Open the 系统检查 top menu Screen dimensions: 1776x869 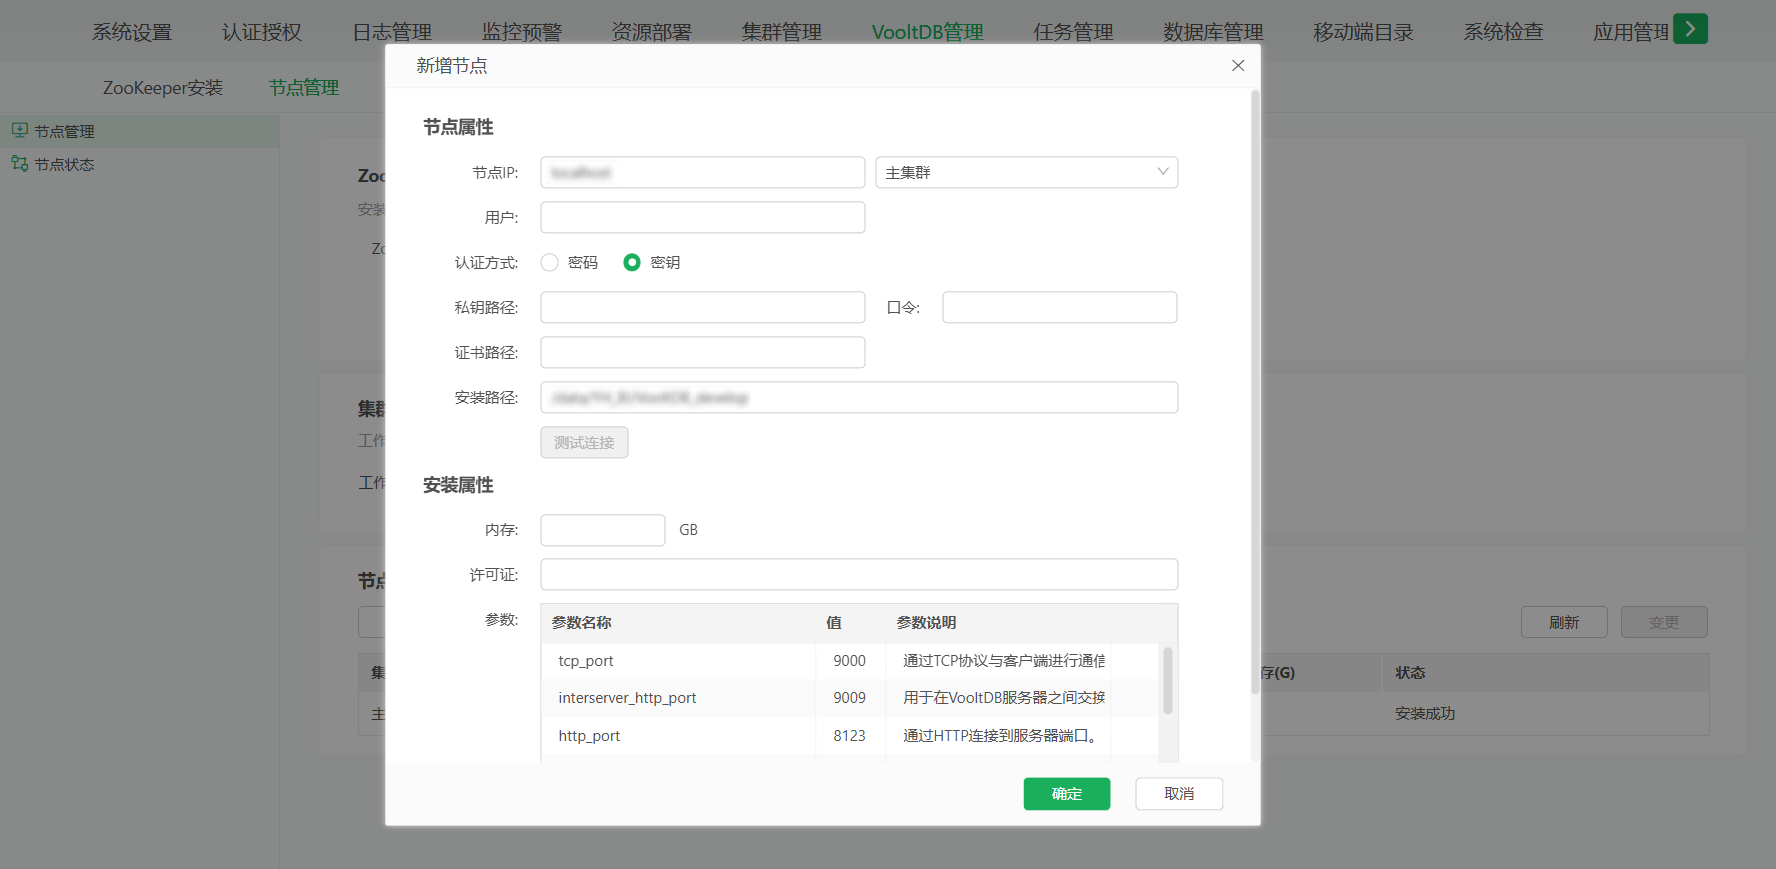point(1504,32)
